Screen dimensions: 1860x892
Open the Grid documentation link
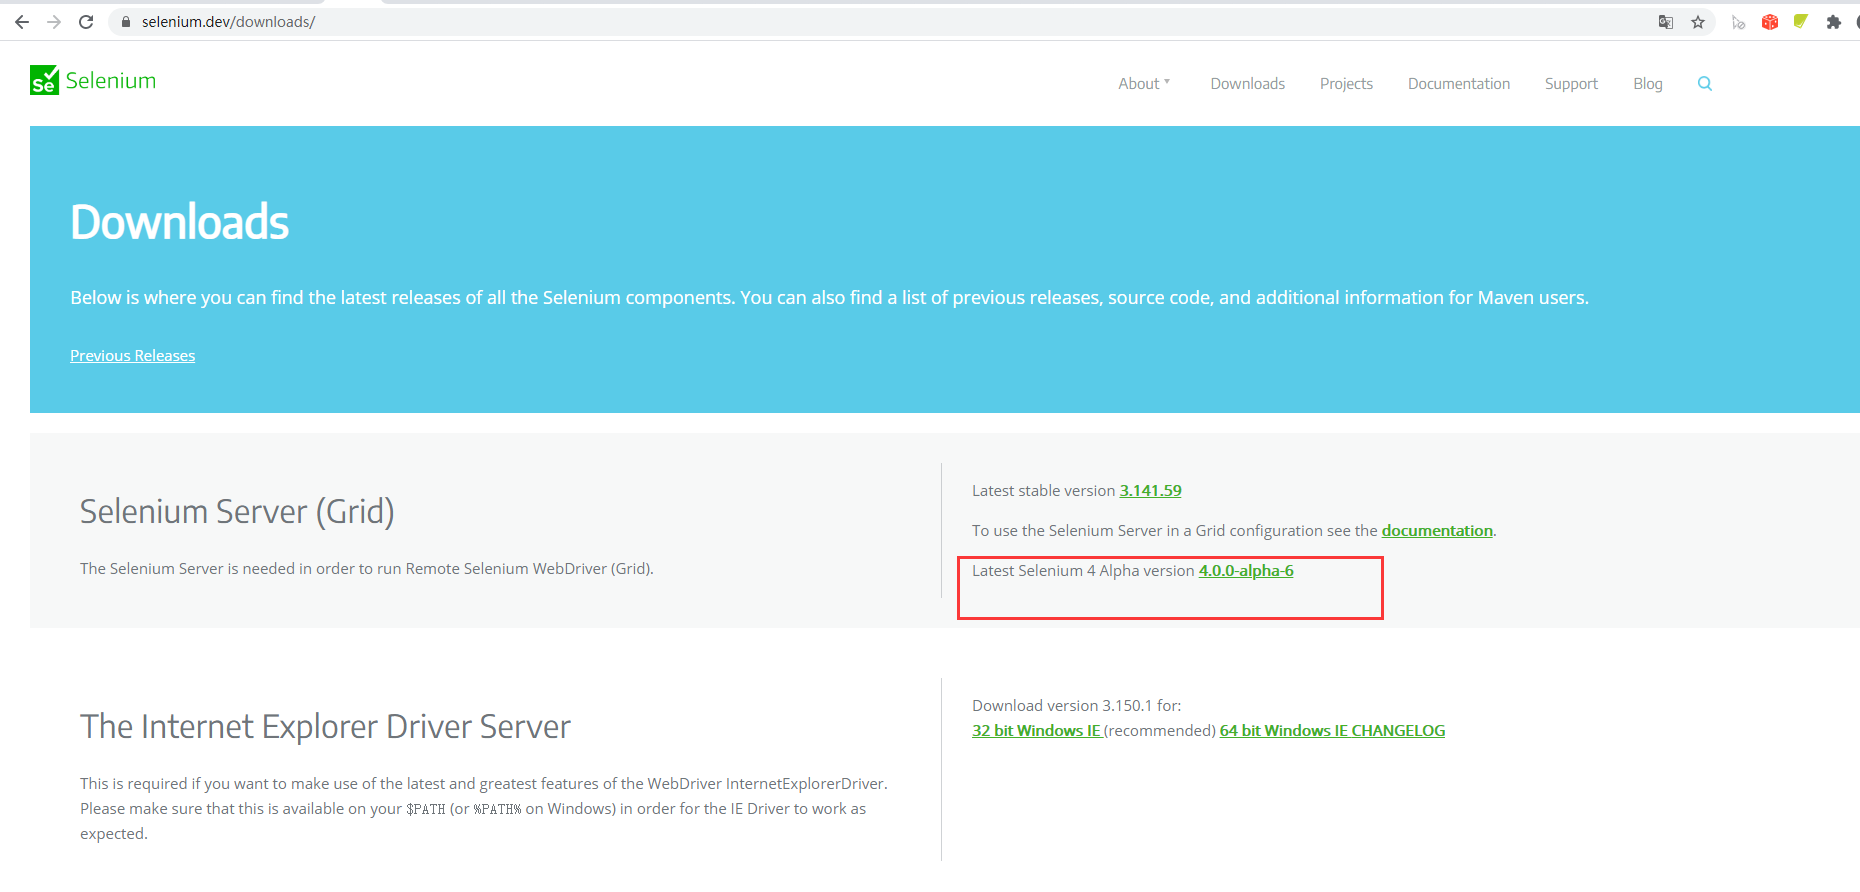point(1437,531)
